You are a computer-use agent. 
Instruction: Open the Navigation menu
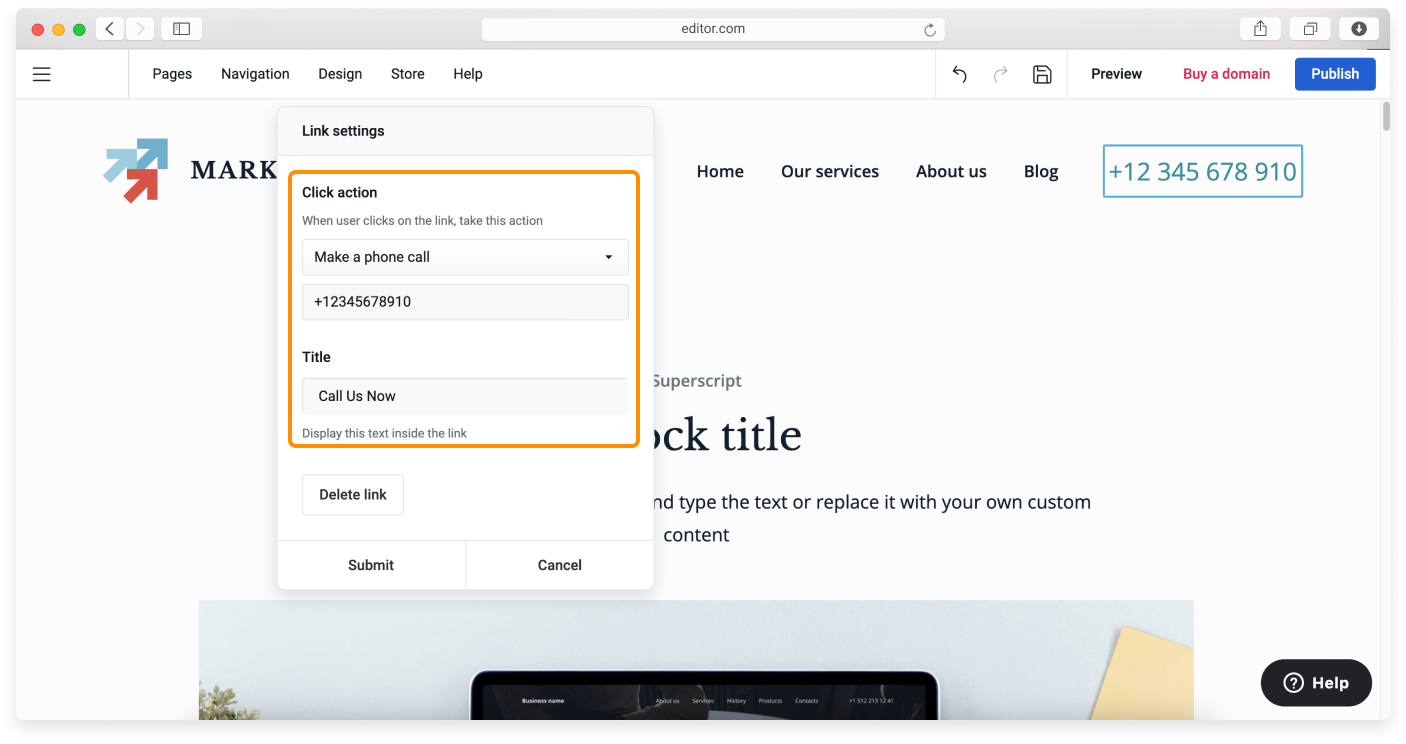click(x=255, y=74)
